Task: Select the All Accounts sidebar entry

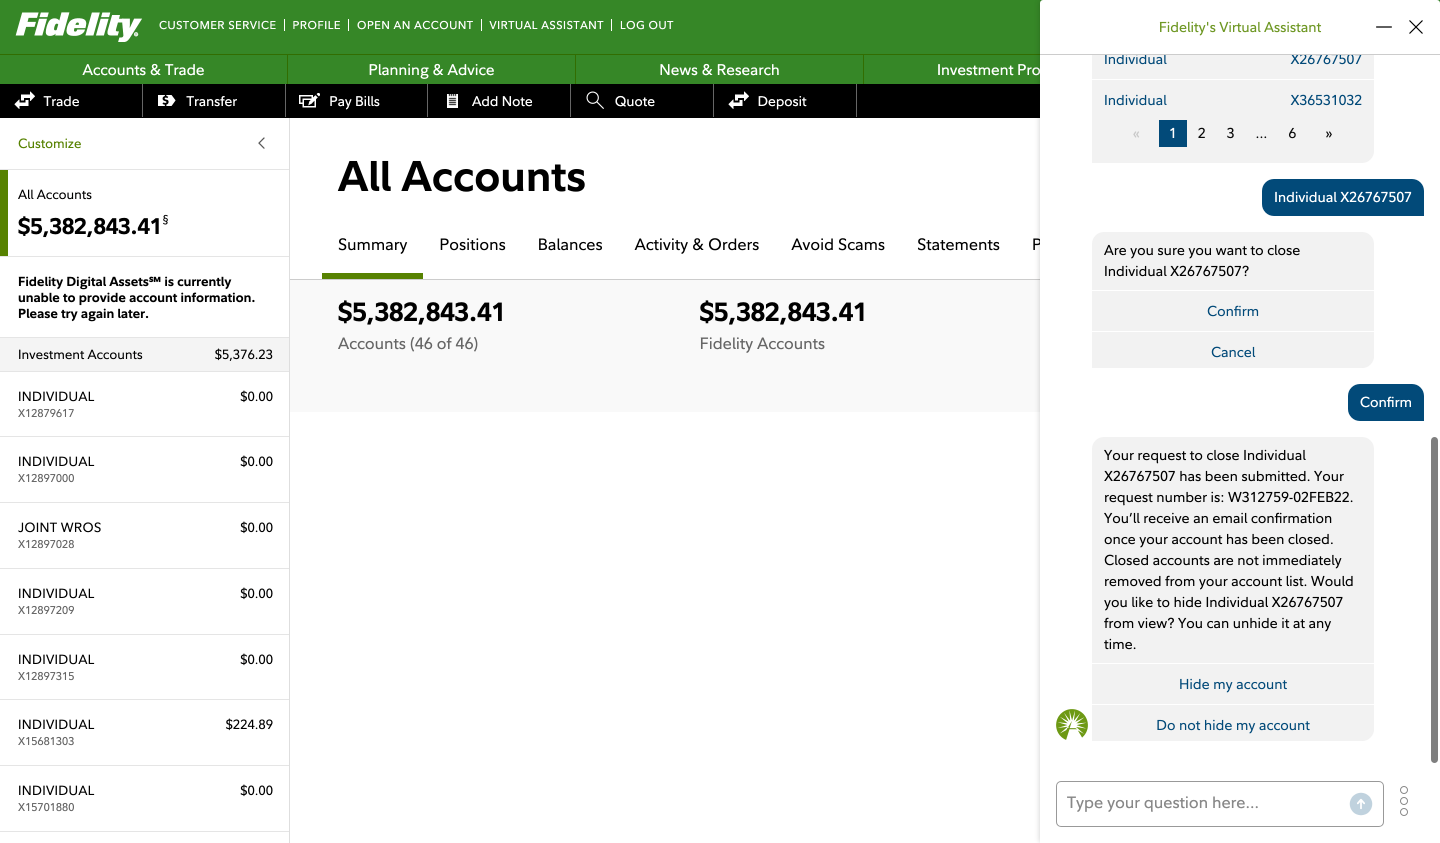Action: coord(145,213)
